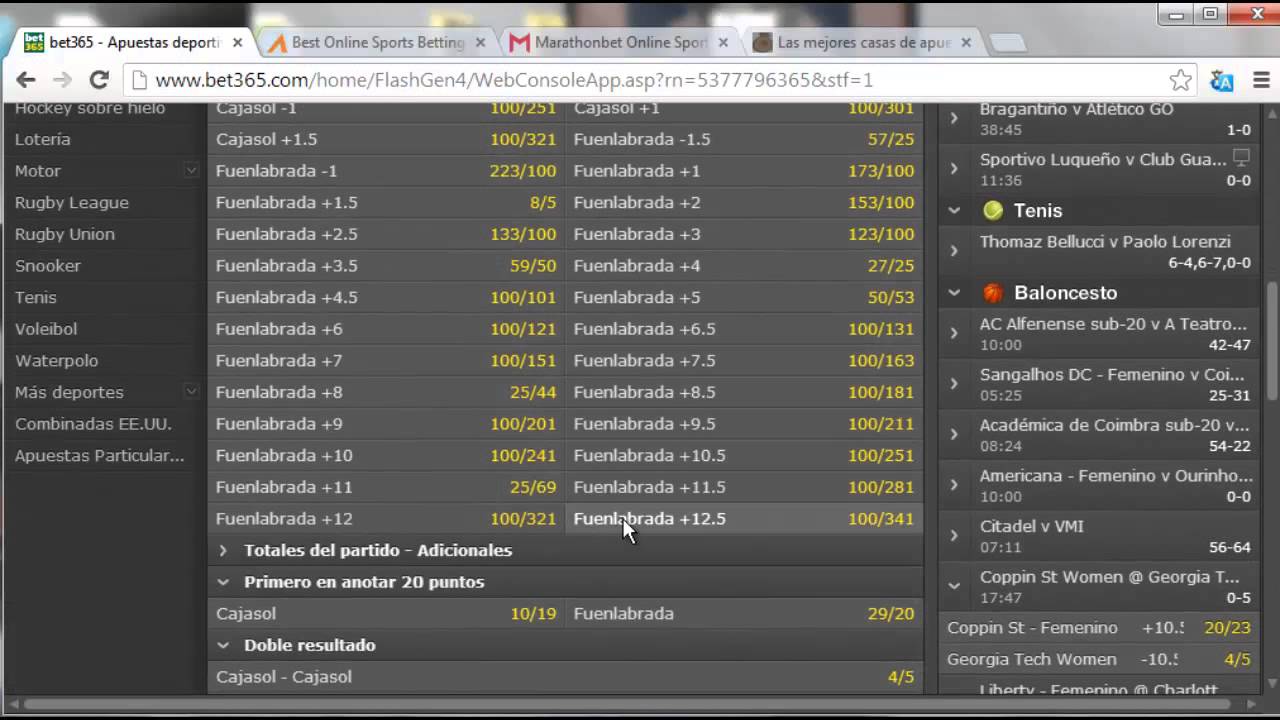Select Fuenlabrada +12.5 odds 100/341
This screenshot has height=720, width=1280.
pyautogui.click(x=744, y=519)
